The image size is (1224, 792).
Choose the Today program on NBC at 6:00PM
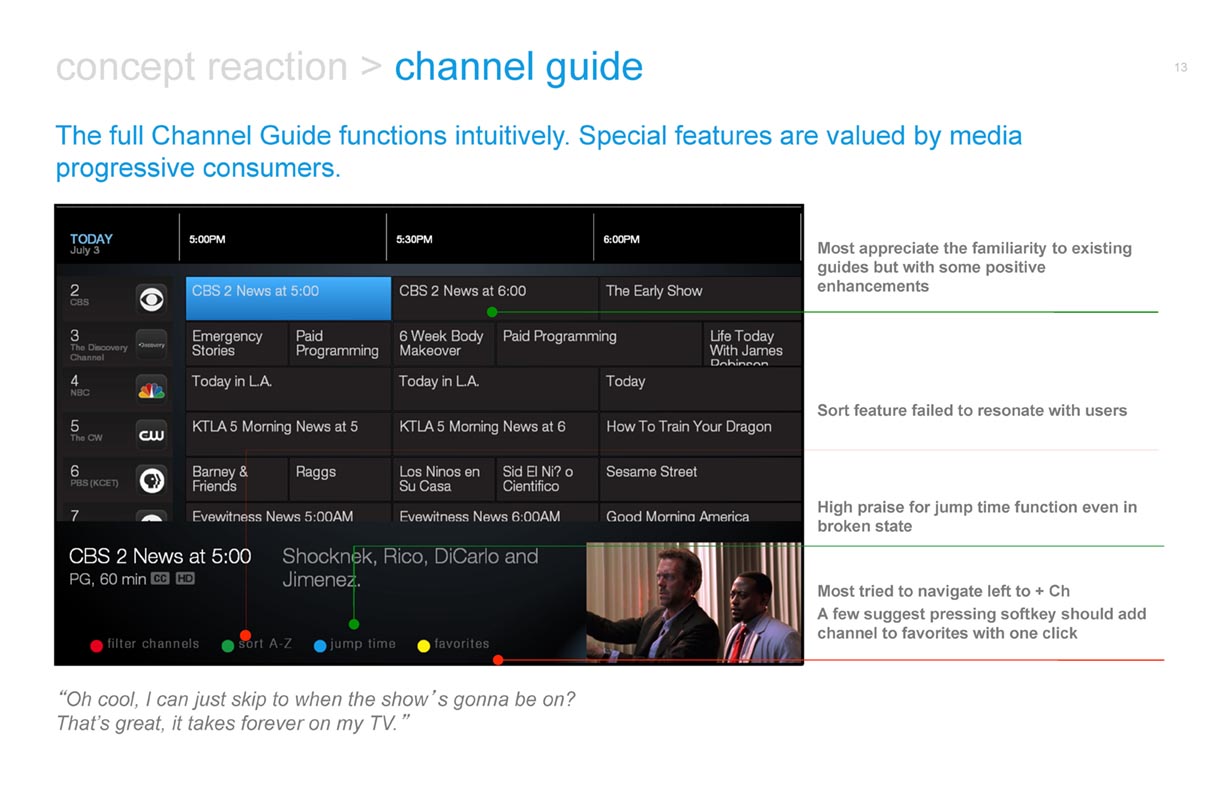coord(701,388)
